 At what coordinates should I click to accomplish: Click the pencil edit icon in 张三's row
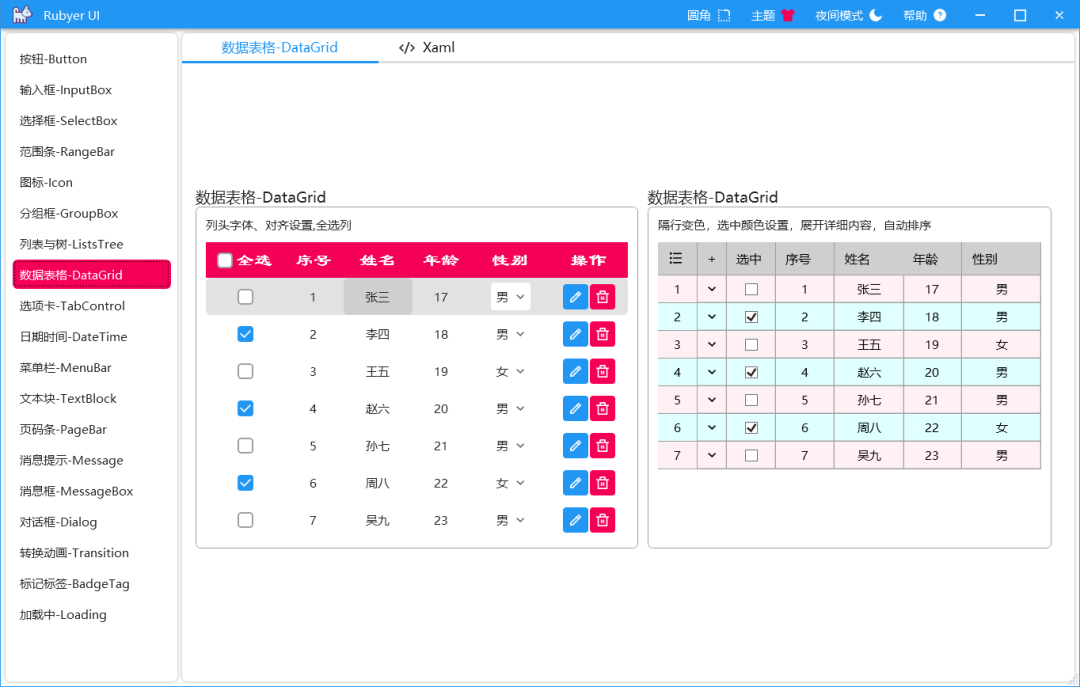(x=575, y=296)
